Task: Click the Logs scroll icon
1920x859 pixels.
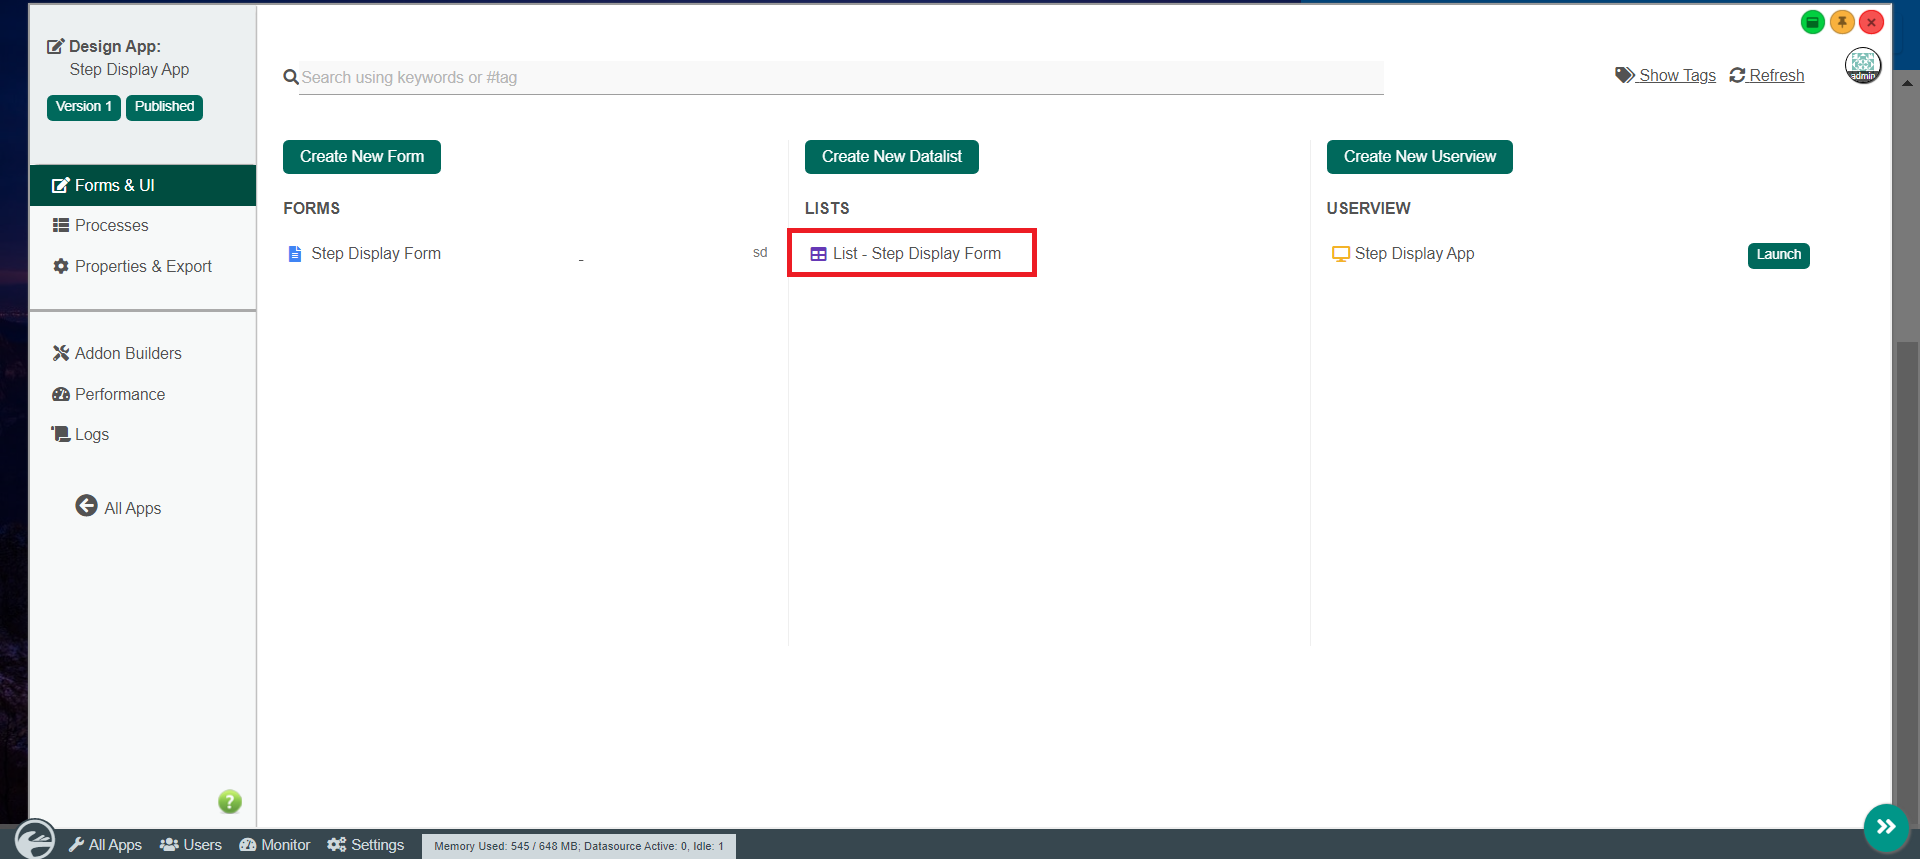Action: pos(61,434)
